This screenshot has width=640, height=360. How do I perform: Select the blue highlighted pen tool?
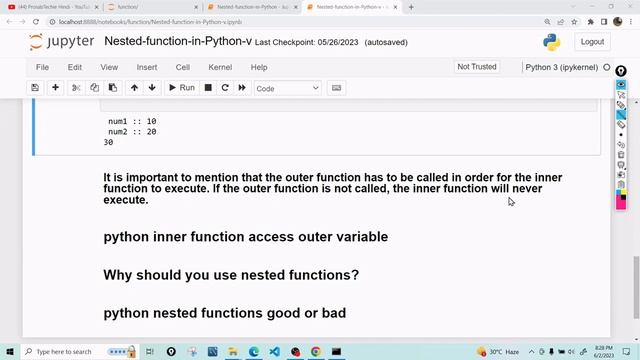click(621, 115)
